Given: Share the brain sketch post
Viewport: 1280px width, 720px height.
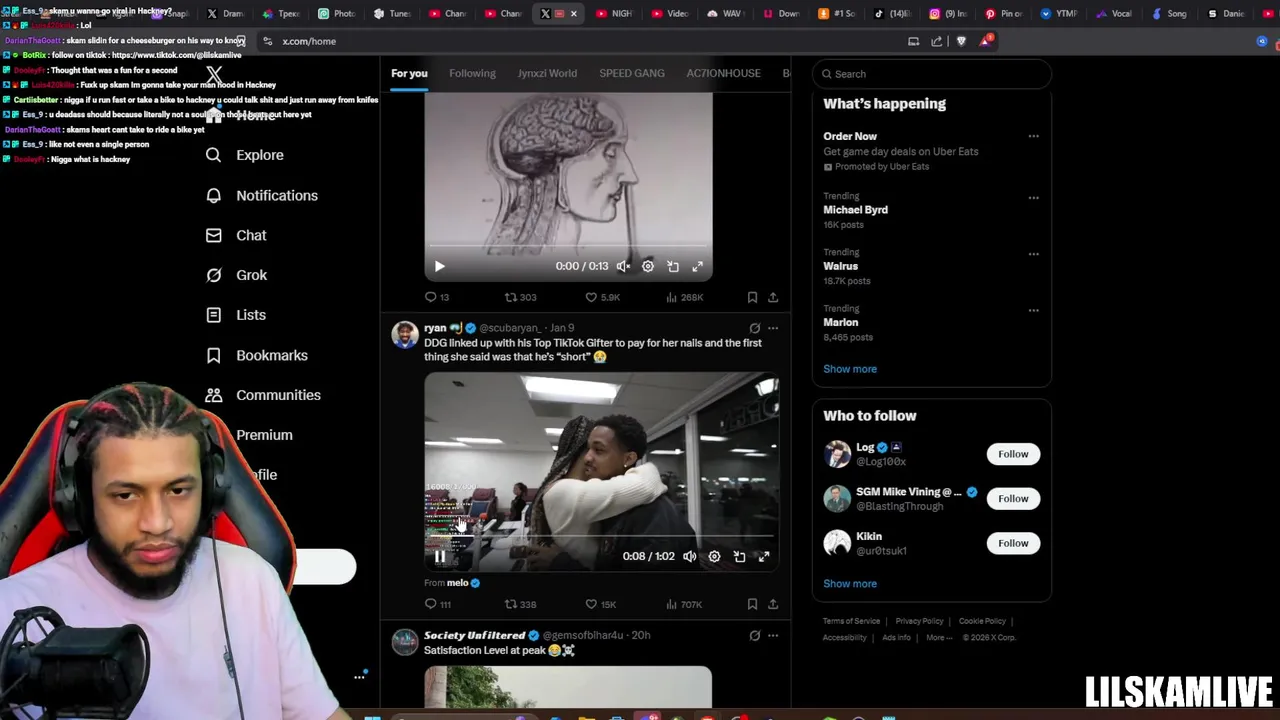Looking at the screenshot, I should click(x=773, y=297).
